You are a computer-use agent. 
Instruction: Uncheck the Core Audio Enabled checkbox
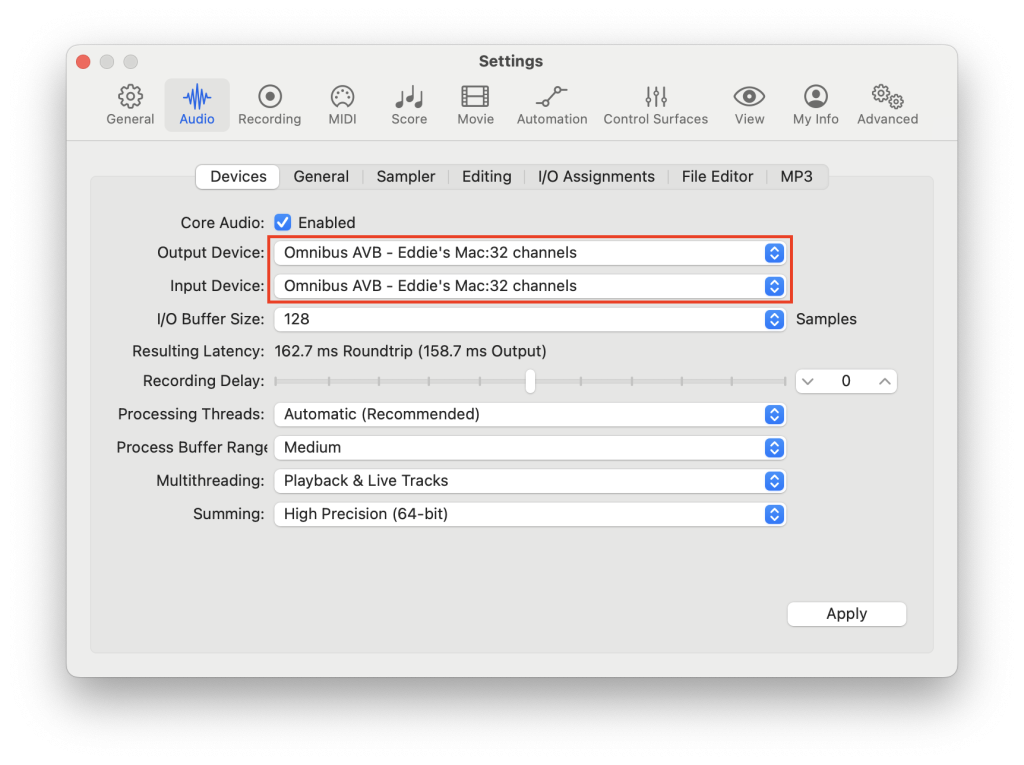pos(283,222)
